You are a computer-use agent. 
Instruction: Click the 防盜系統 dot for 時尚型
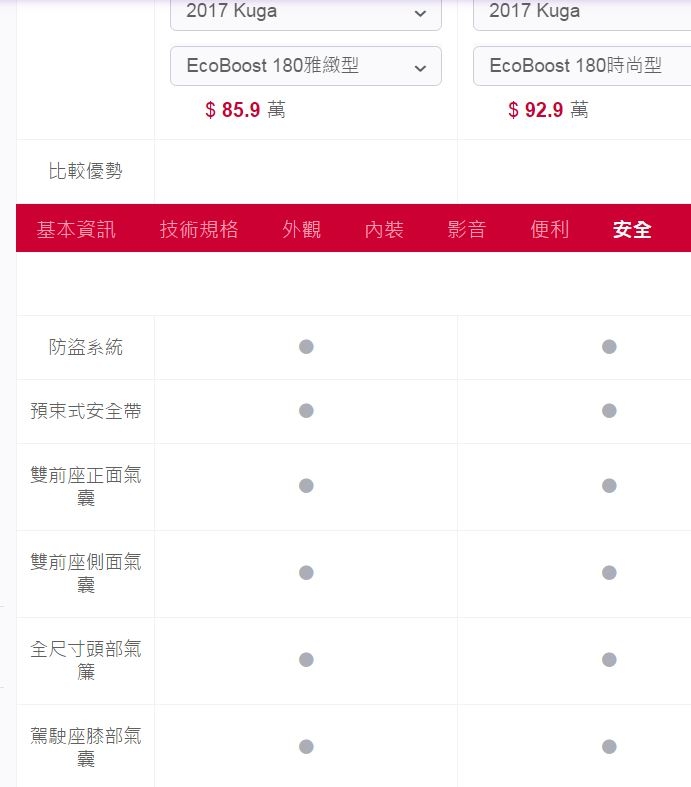point(609,347)
